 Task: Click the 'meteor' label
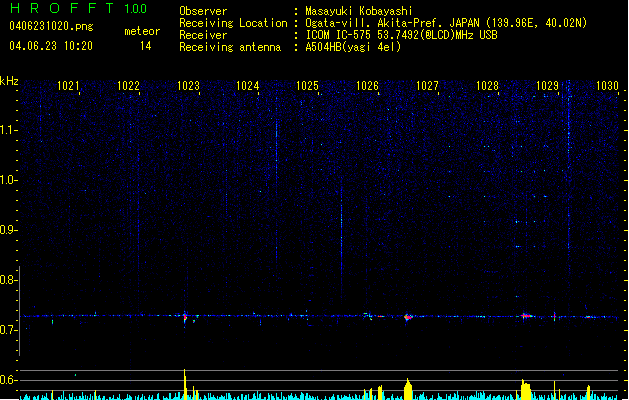pos(142,31)
